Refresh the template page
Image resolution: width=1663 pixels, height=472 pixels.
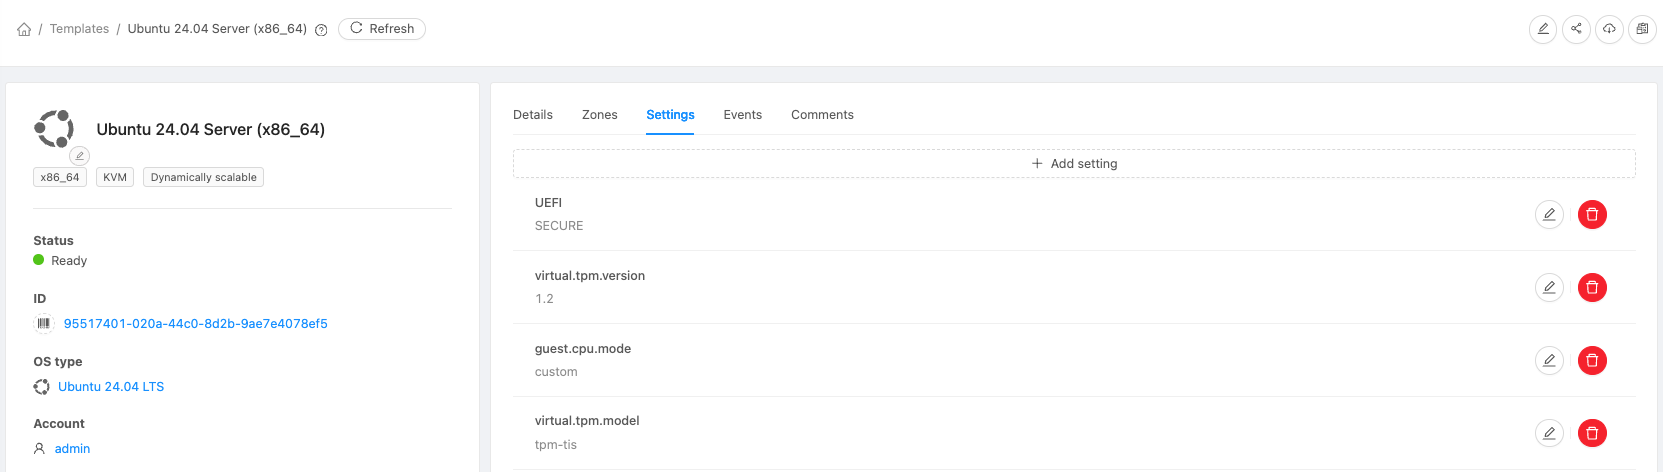click(382, 29)
